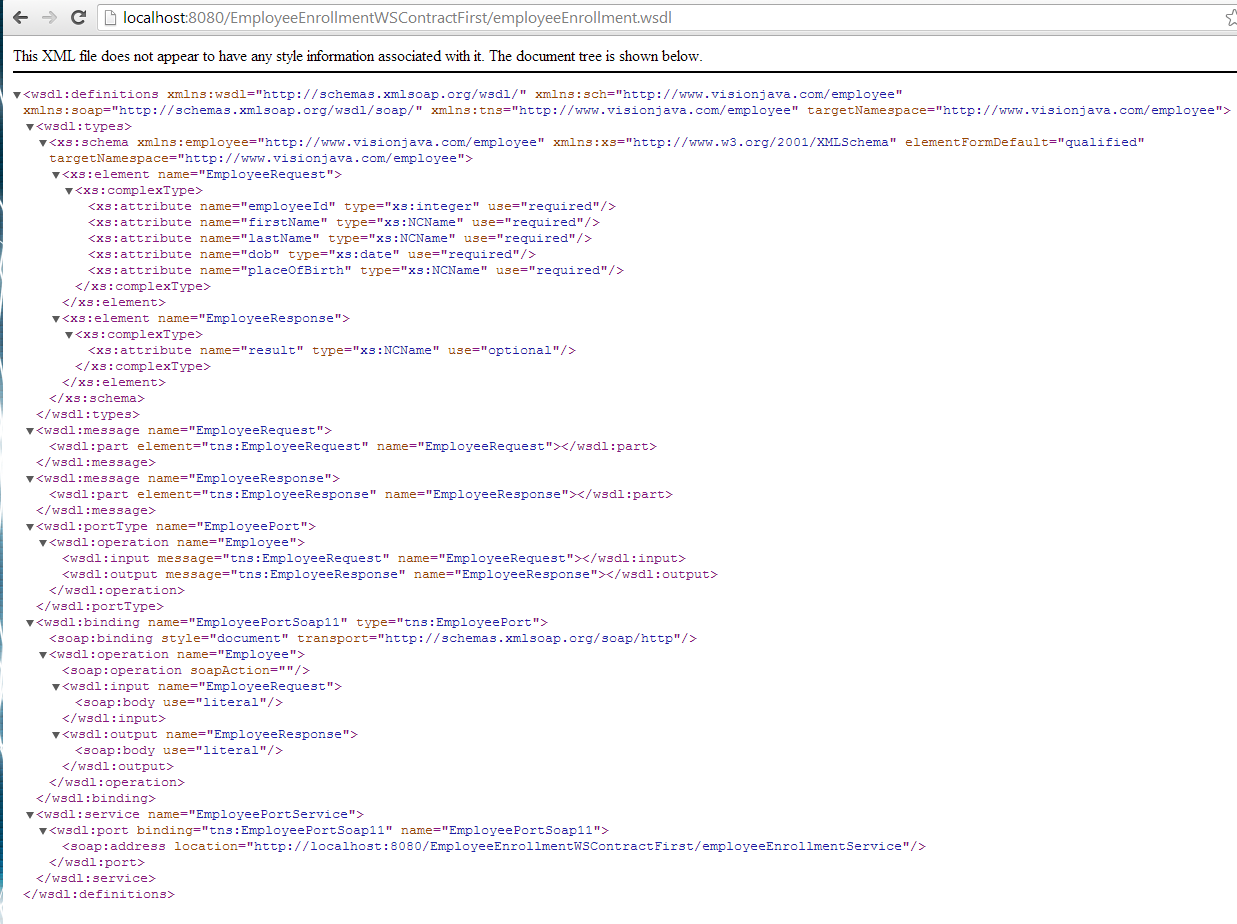This screenshot has height=924, width=1237.
Task: Collapse wsdl:output EmployeeResponse inside binding
Action: (56, 735)
